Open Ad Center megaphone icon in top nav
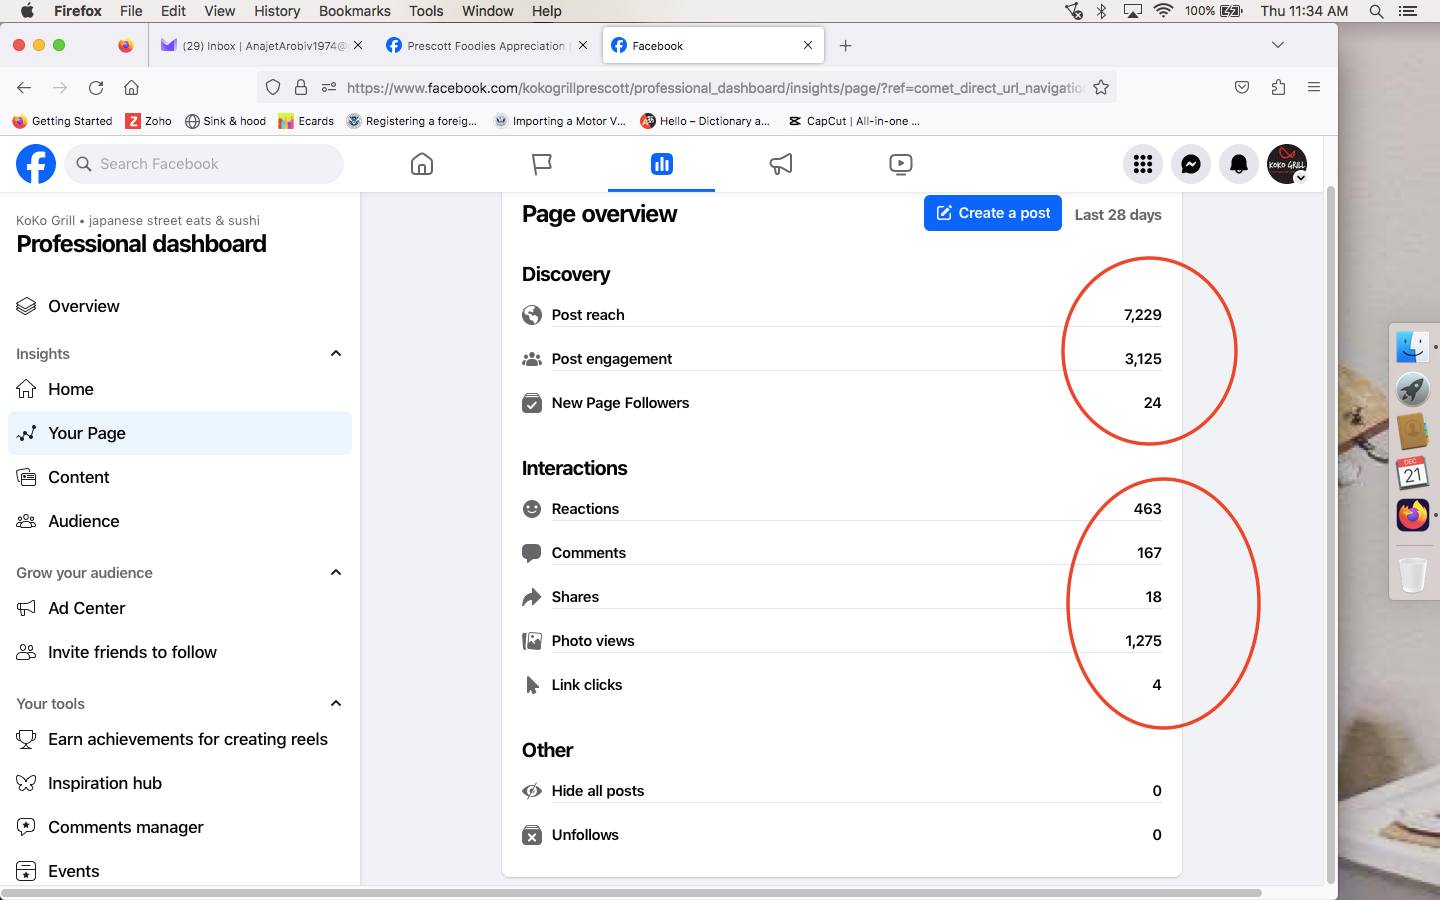This screenshot has height=900, width=1440. click(x=781, y=164)
